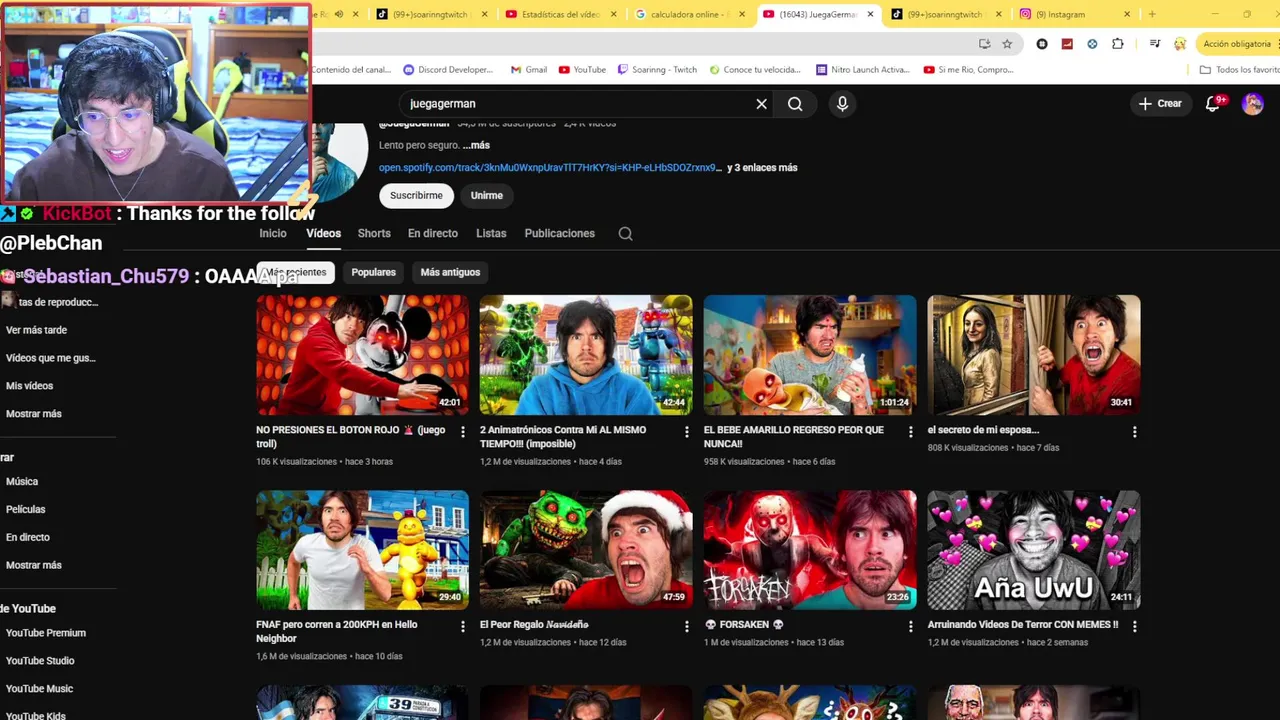Open the Publicaciones channel tab
Screen dimensions: 1280x720
[560, 233]
